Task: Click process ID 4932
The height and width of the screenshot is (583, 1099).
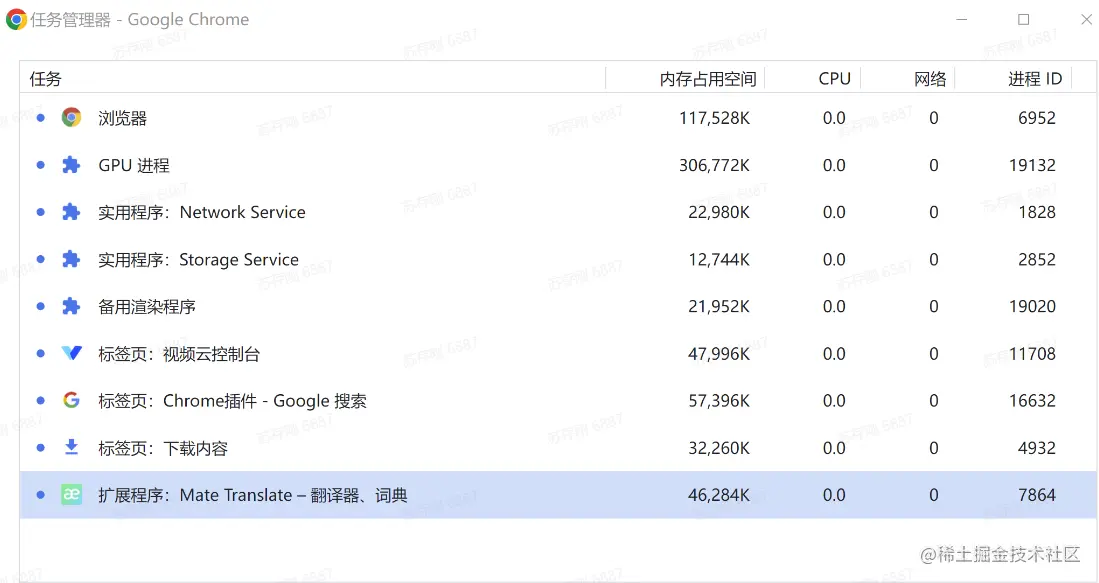Action: [1037, 447]
